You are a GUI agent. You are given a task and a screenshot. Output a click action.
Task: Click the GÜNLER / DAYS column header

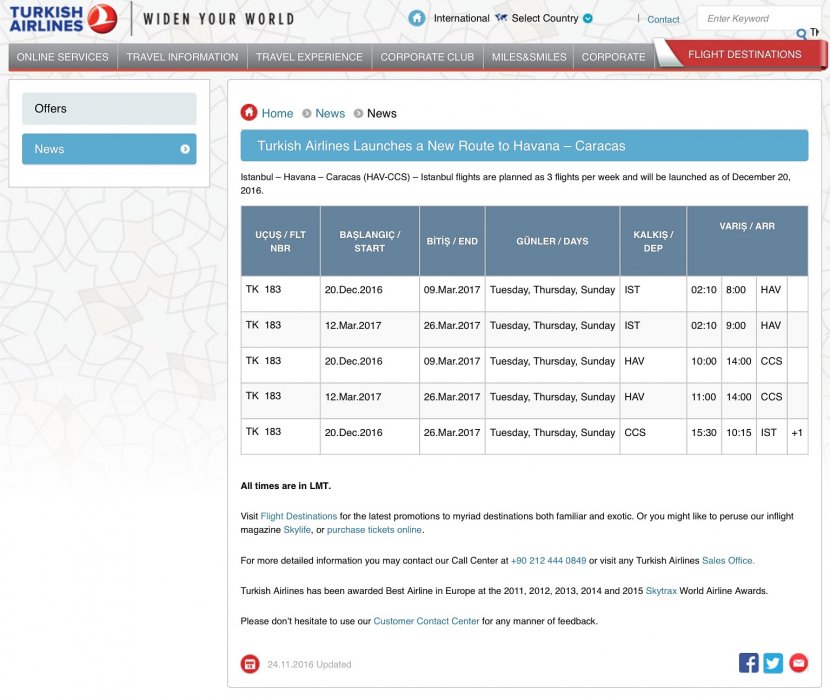pos(552,241)
